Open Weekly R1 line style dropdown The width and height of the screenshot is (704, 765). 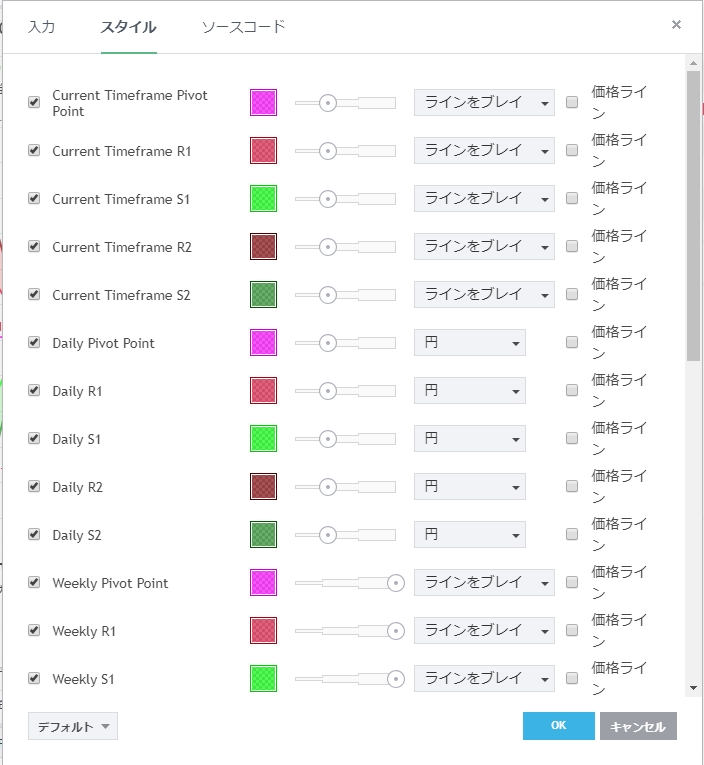pyautogui.click(x=484, y=631)
